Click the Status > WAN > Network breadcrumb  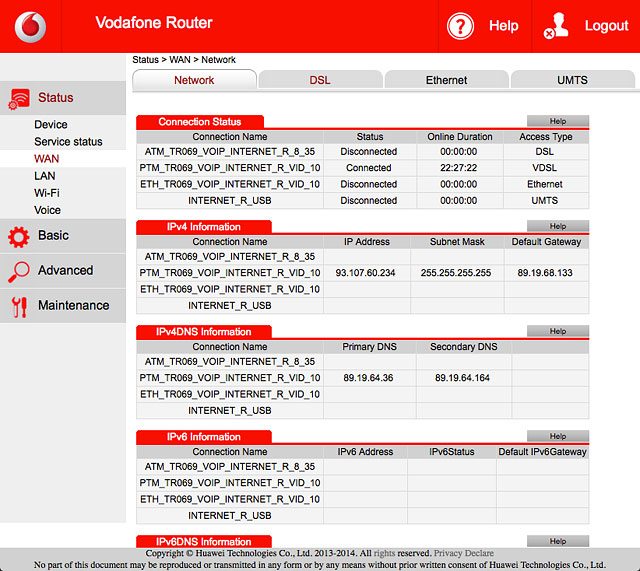(184, 60)
